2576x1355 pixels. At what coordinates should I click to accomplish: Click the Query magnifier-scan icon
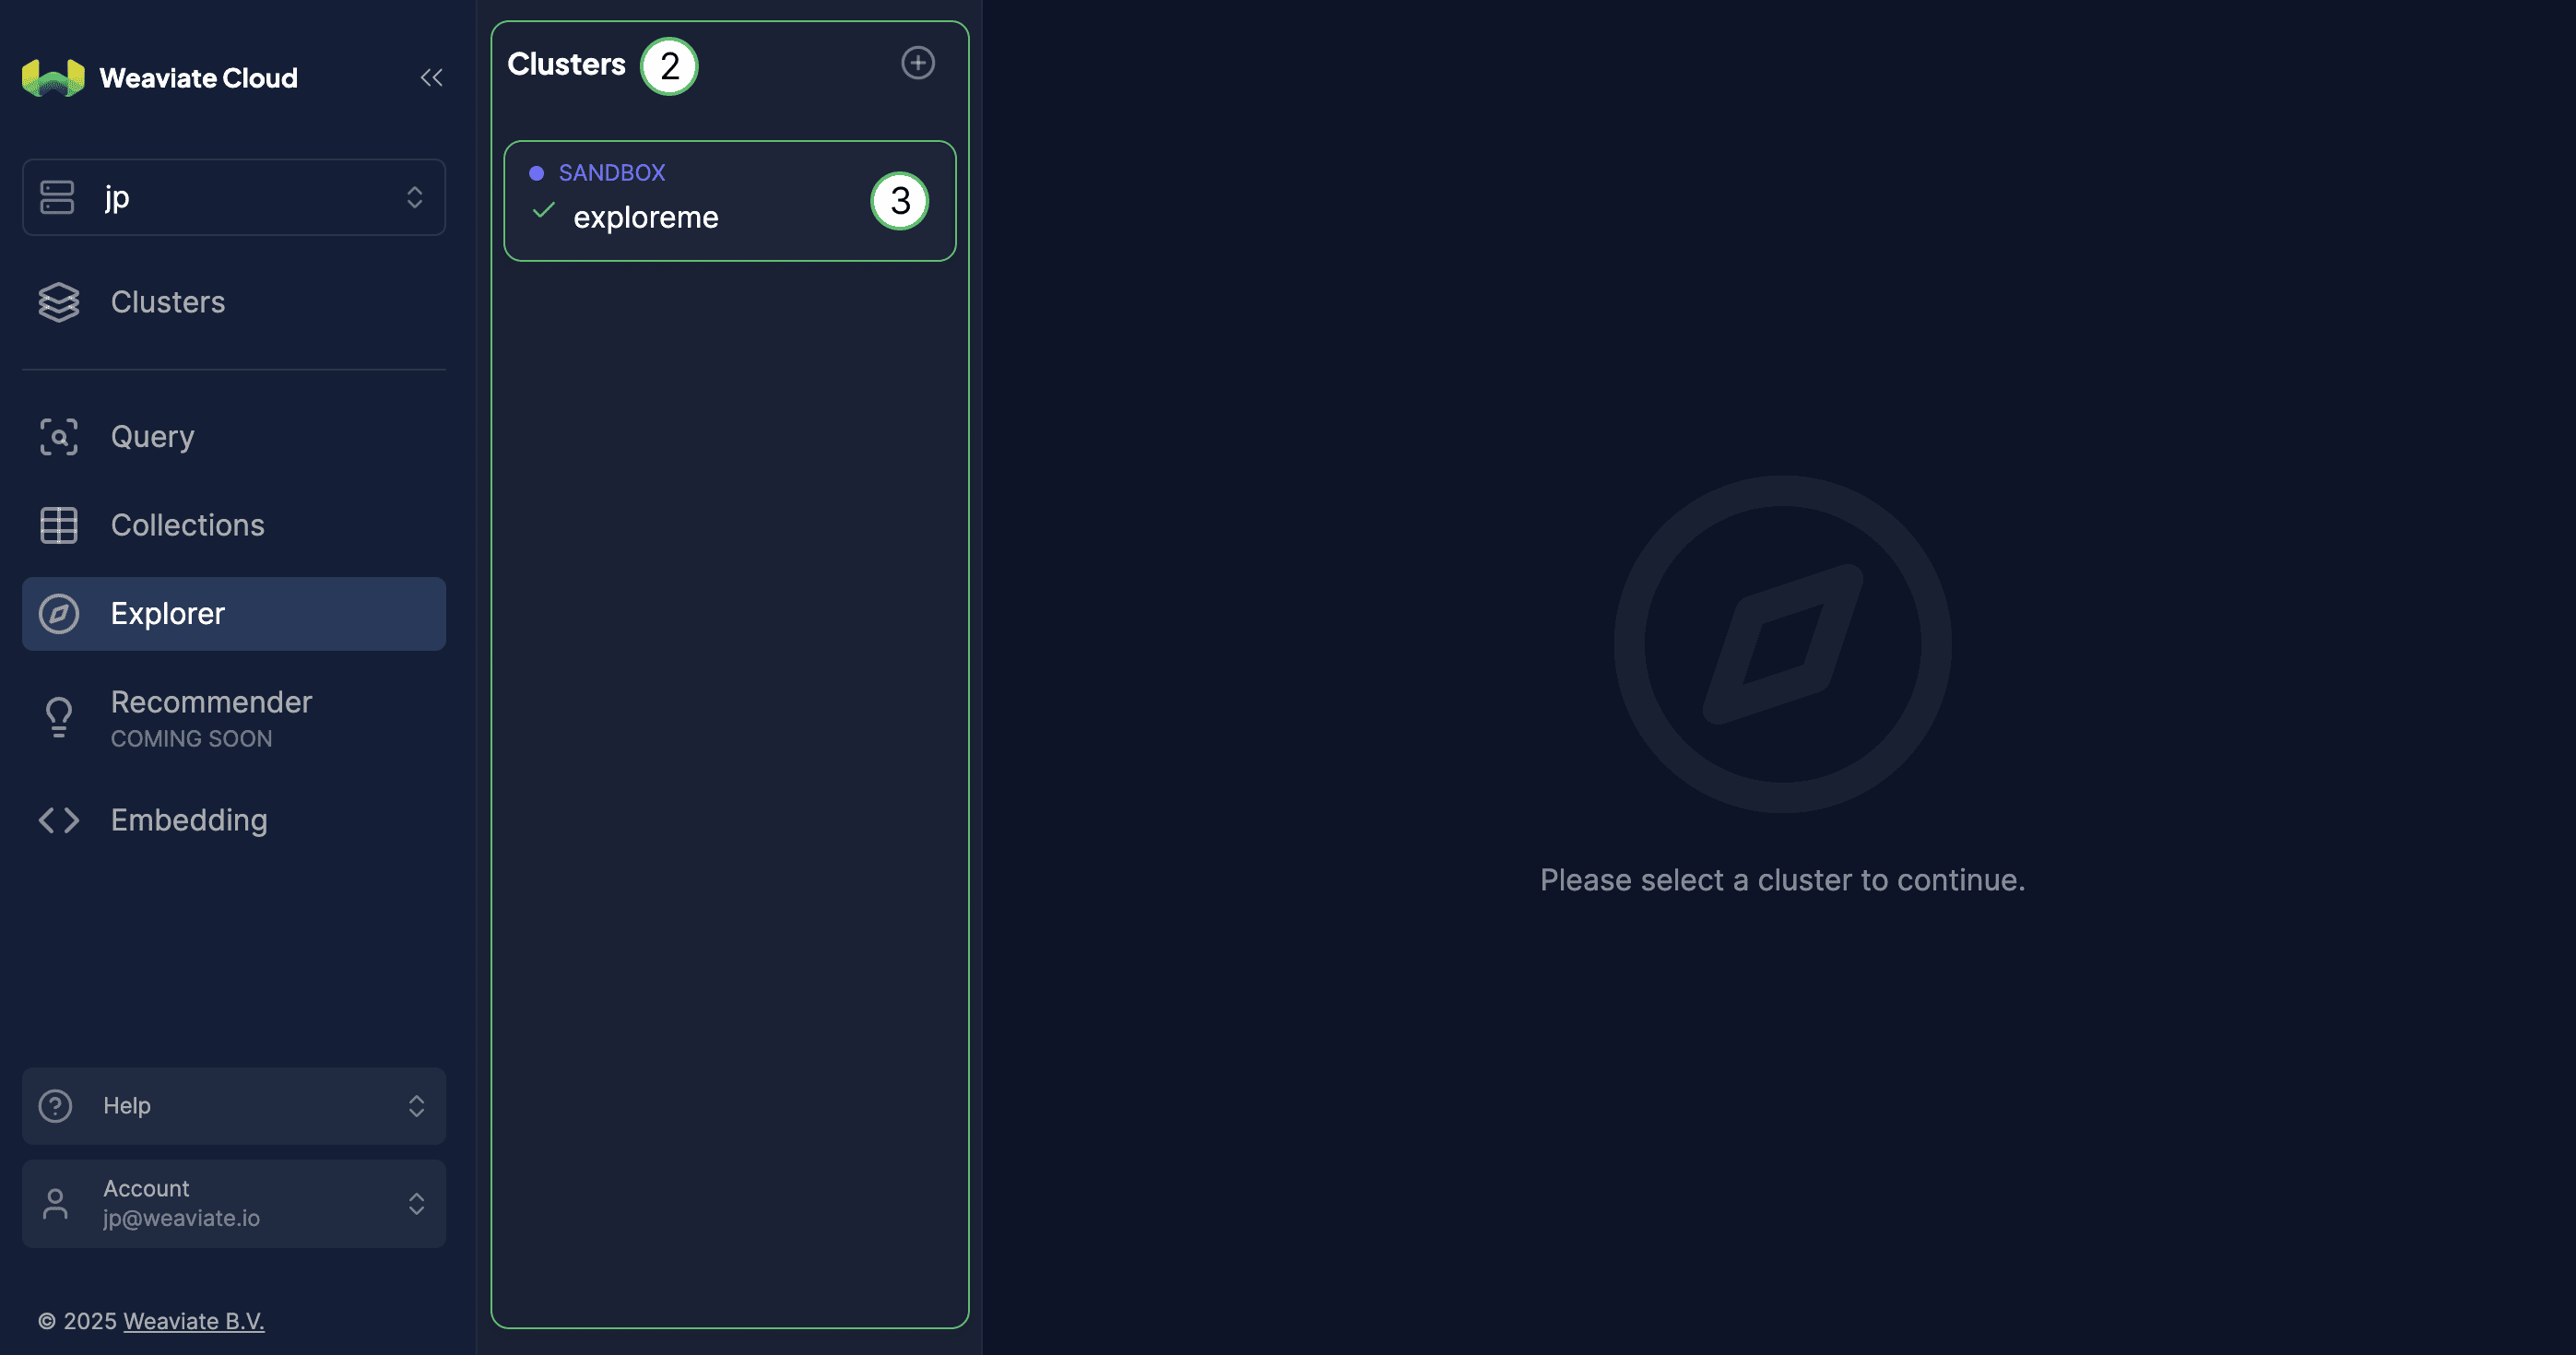(59, 437)
